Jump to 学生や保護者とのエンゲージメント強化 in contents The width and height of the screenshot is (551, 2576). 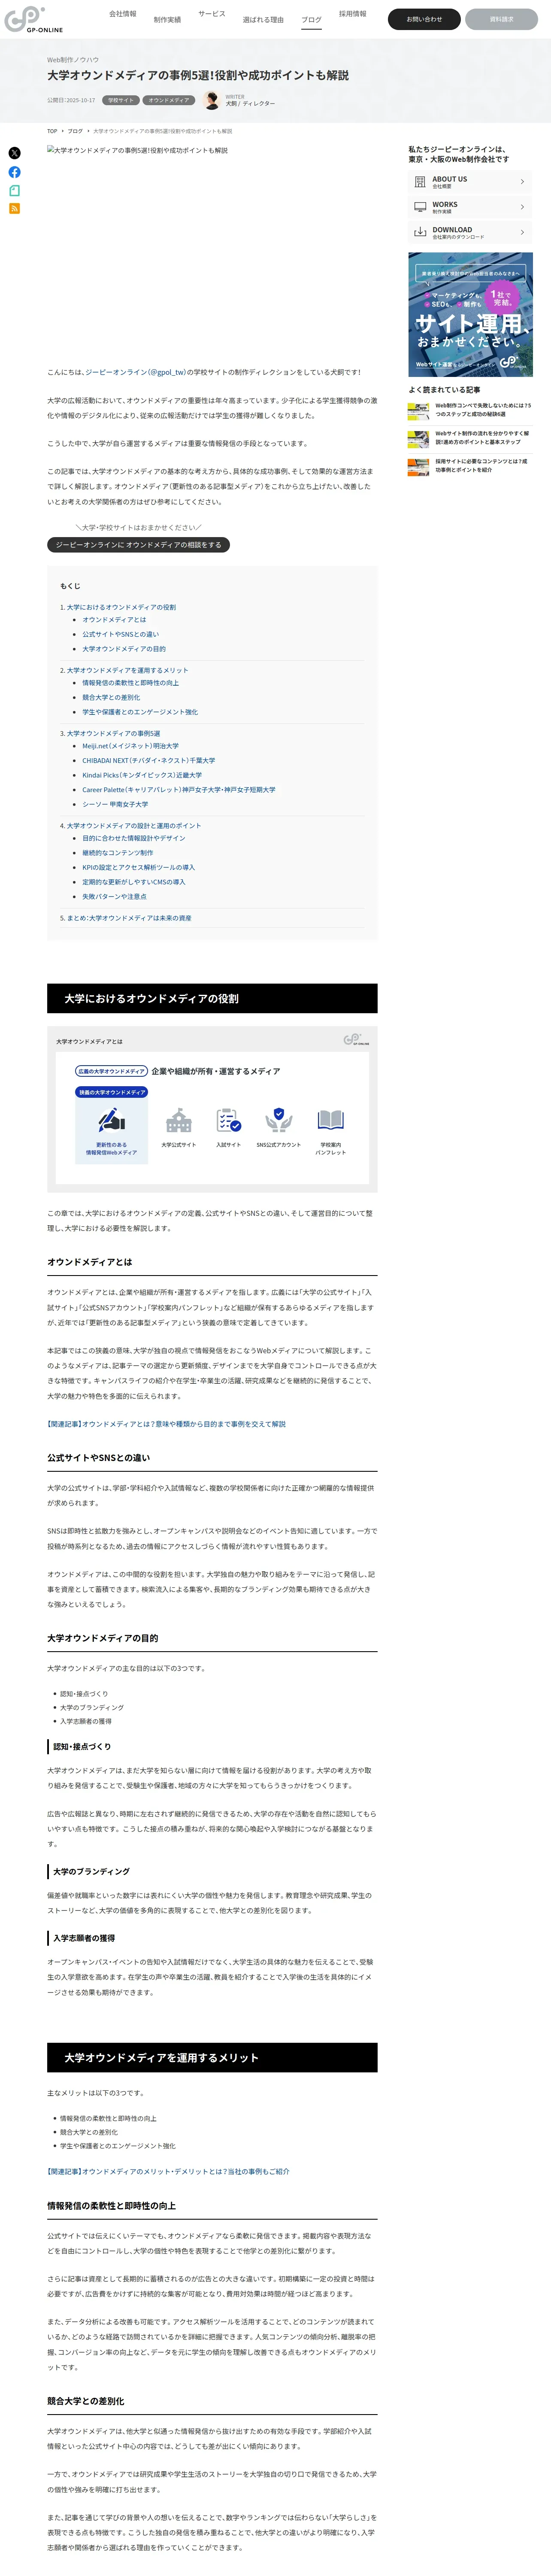click(x=140, y=712)
